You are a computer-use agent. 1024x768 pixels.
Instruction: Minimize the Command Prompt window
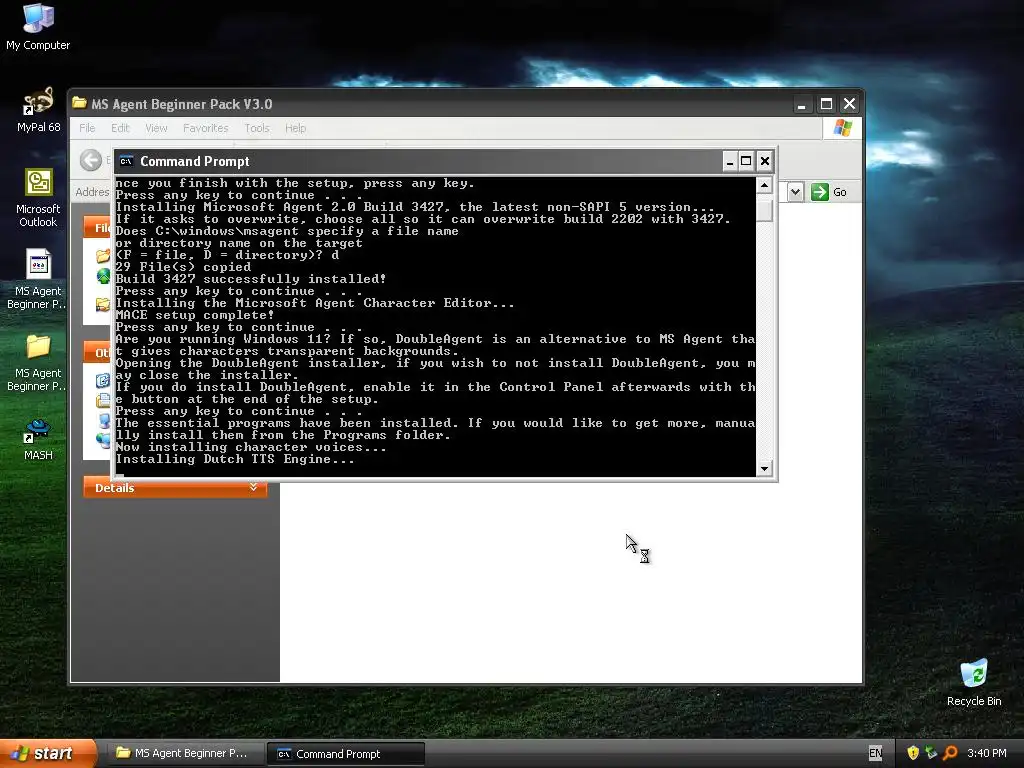click(729, 161)
